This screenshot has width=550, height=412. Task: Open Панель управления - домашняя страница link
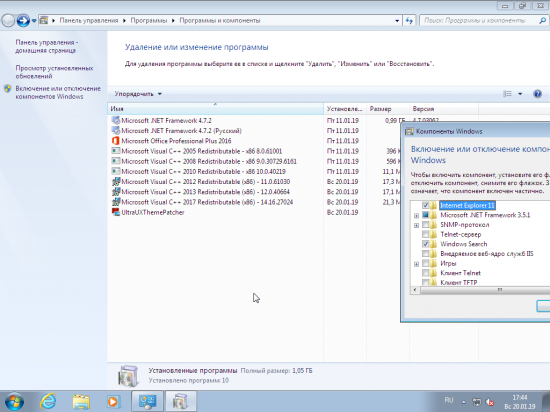47,46
